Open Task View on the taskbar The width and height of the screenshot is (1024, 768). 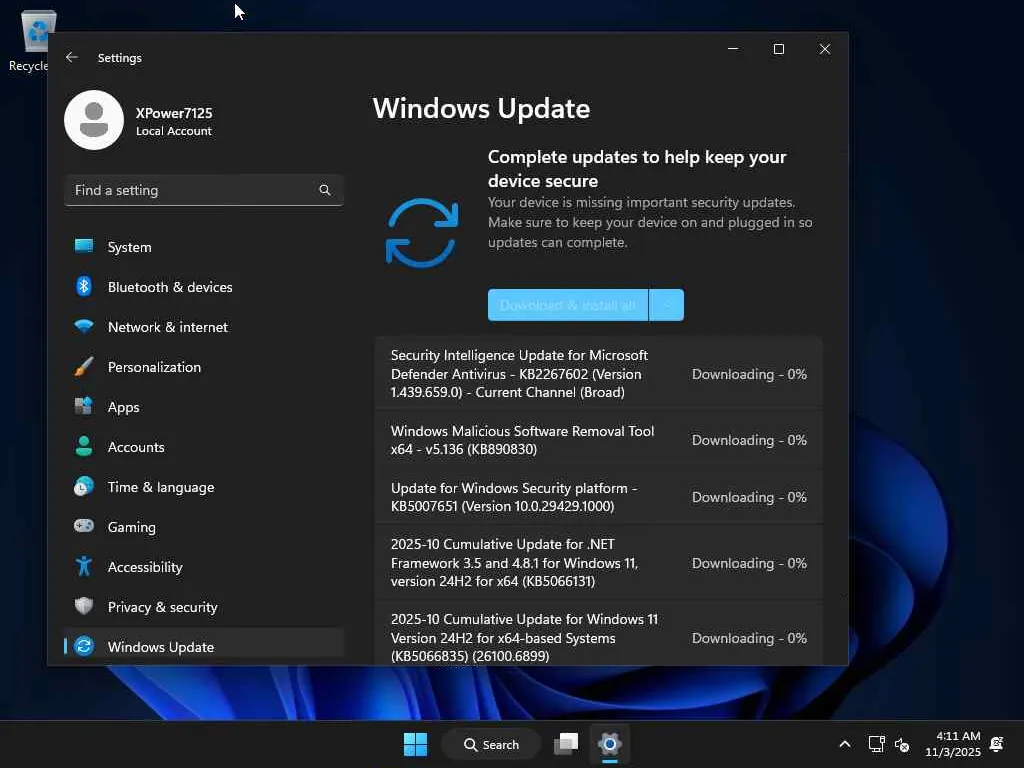tap(566, 744)
